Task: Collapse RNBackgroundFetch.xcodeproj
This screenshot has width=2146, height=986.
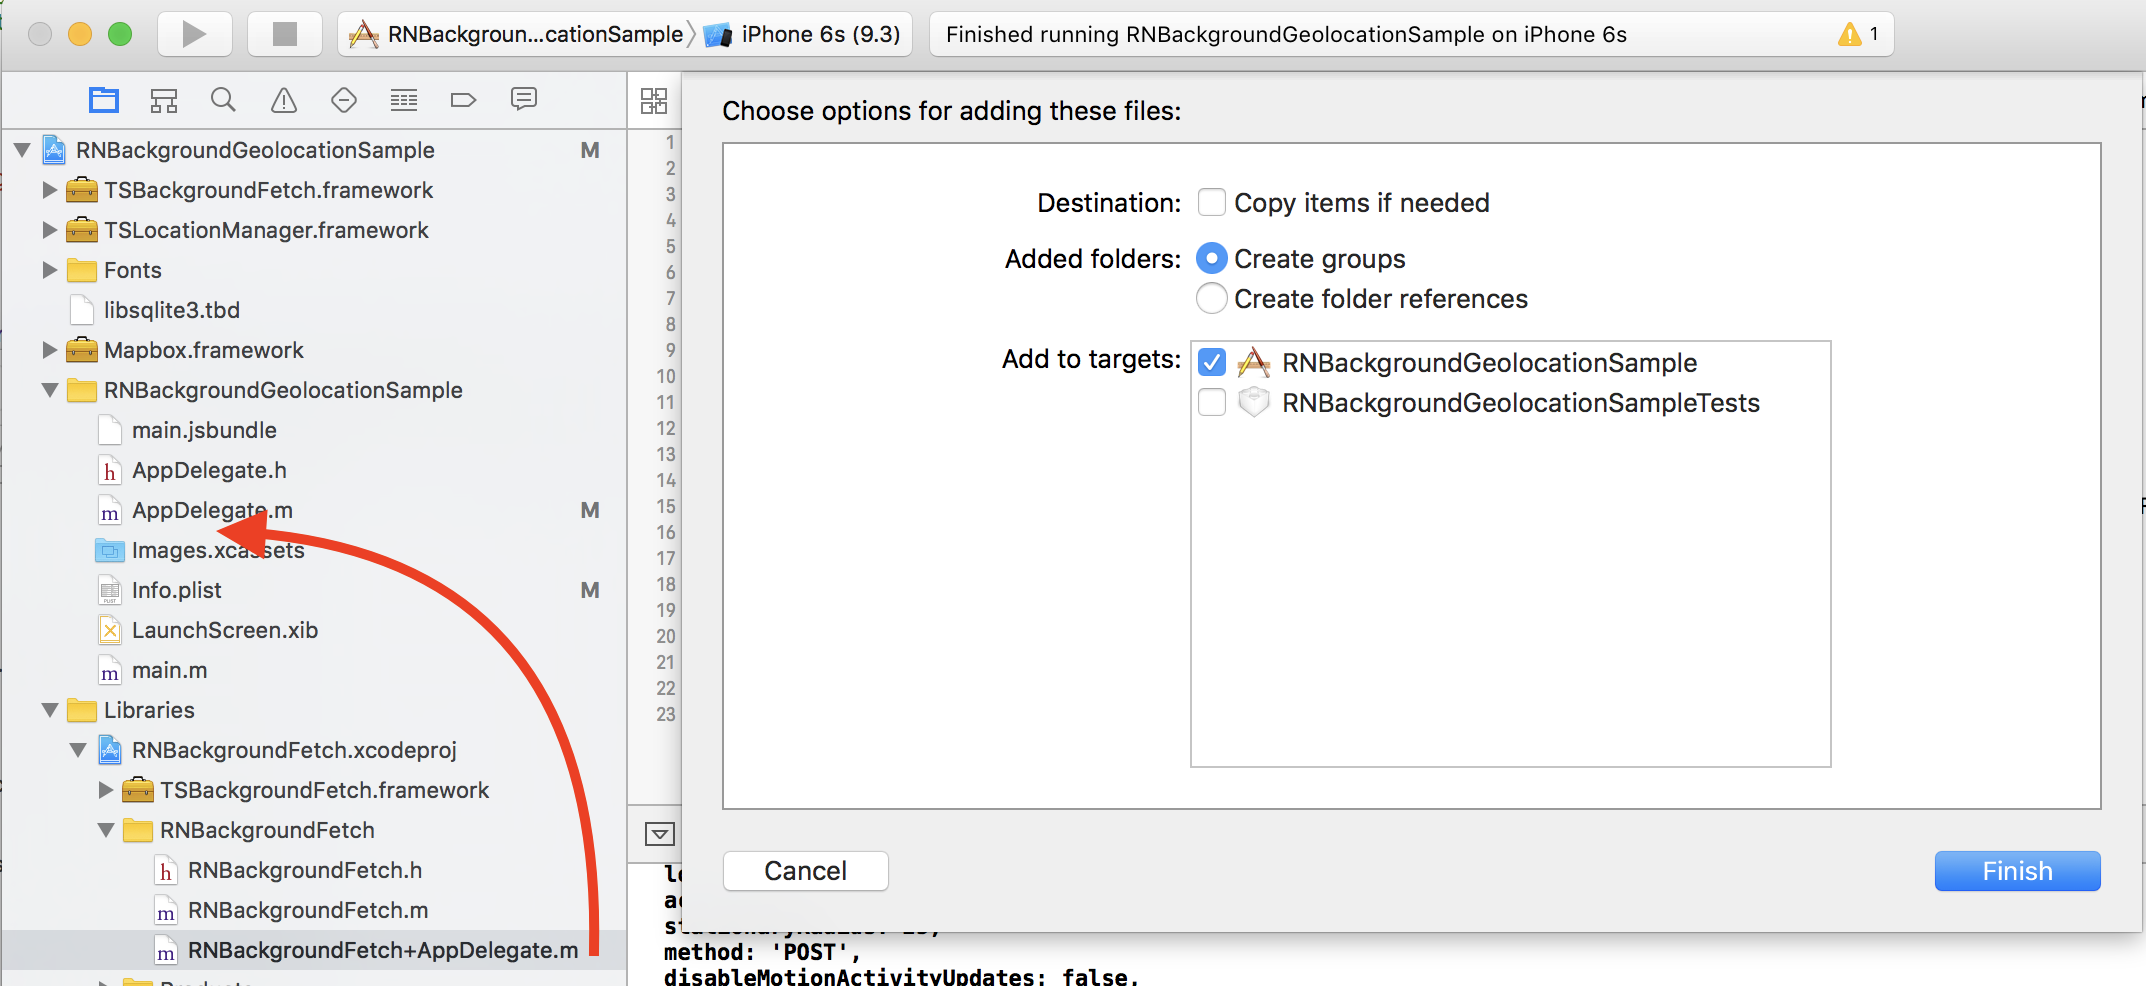Action: click(x=77, y=750)
